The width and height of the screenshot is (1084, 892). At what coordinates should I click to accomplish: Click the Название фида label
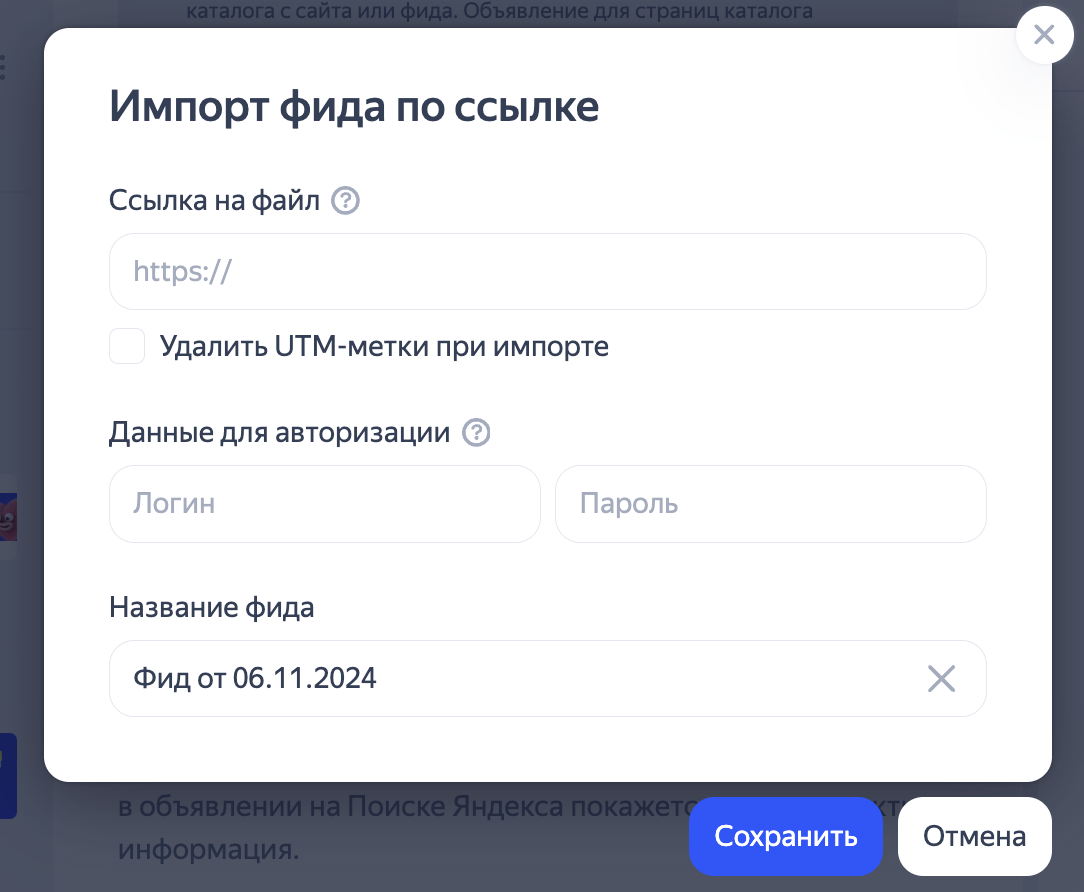point(212,608)
